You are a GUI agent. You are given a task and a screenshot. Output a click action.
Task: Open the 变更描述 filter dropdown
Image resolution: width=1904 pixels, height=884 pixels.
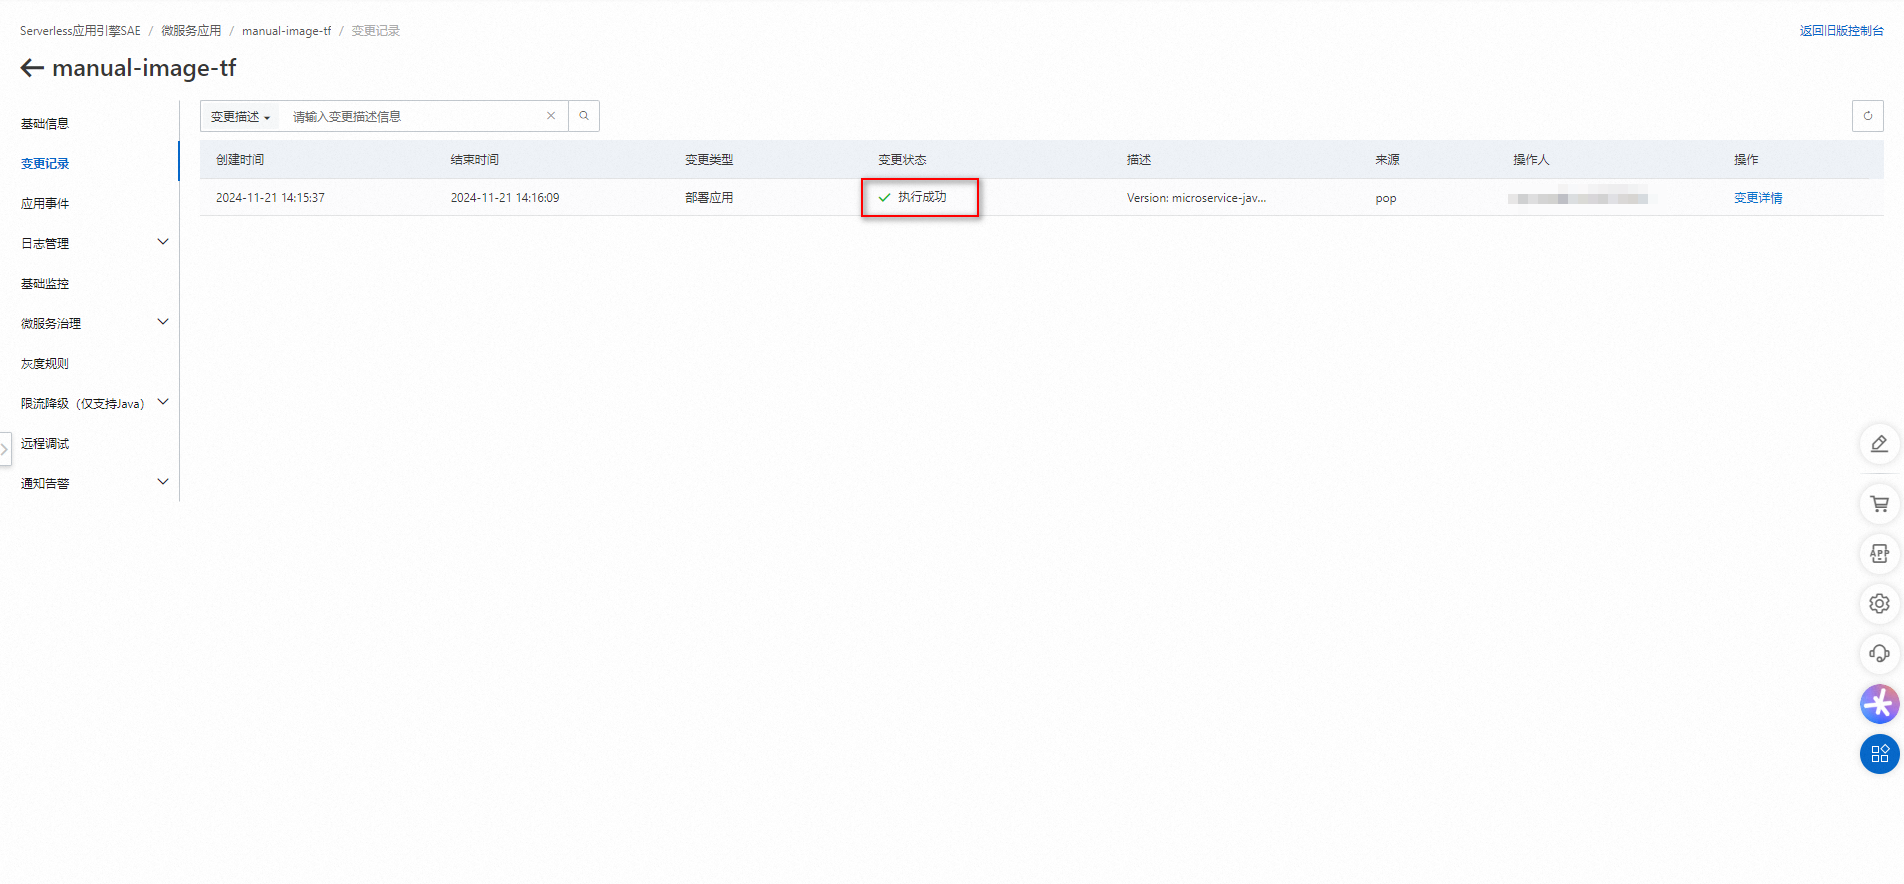(240, 116)
